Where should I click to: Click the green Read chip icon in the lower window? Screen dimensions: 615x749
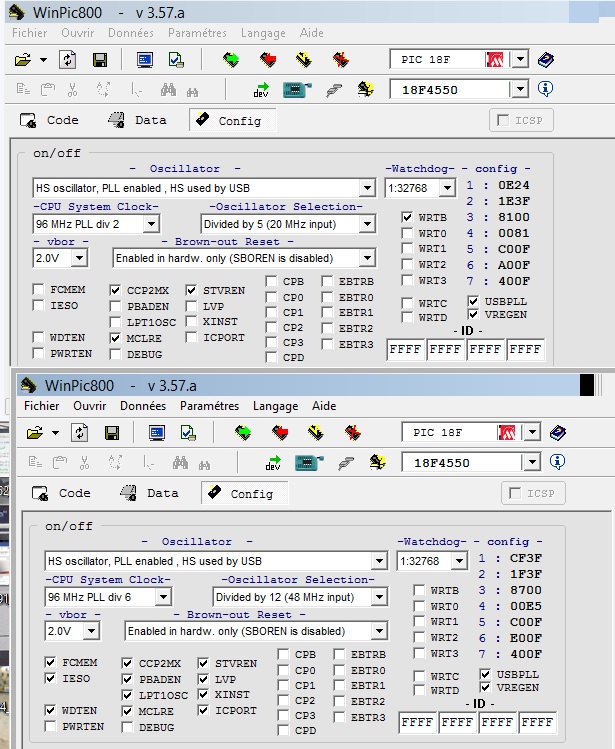pos(243,433)
